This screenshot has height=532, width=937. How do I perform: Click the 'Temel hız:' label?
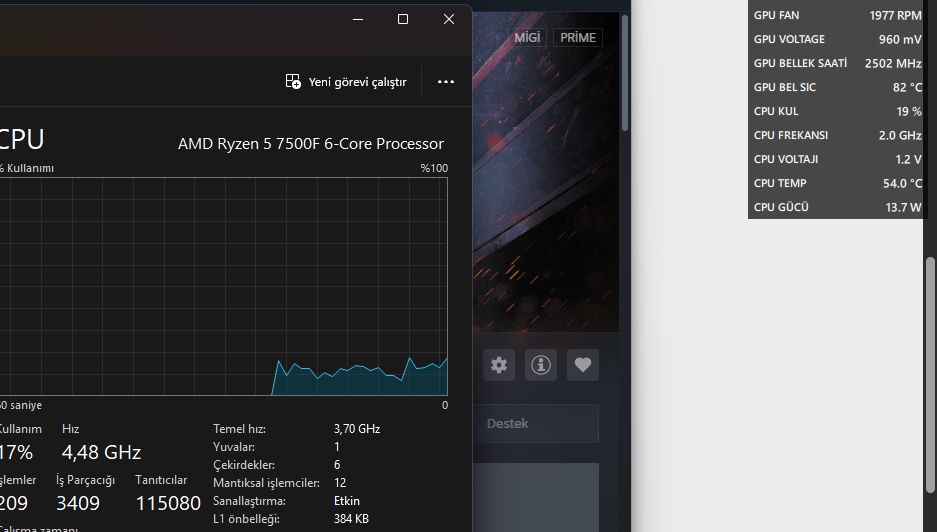click(239, 429)
